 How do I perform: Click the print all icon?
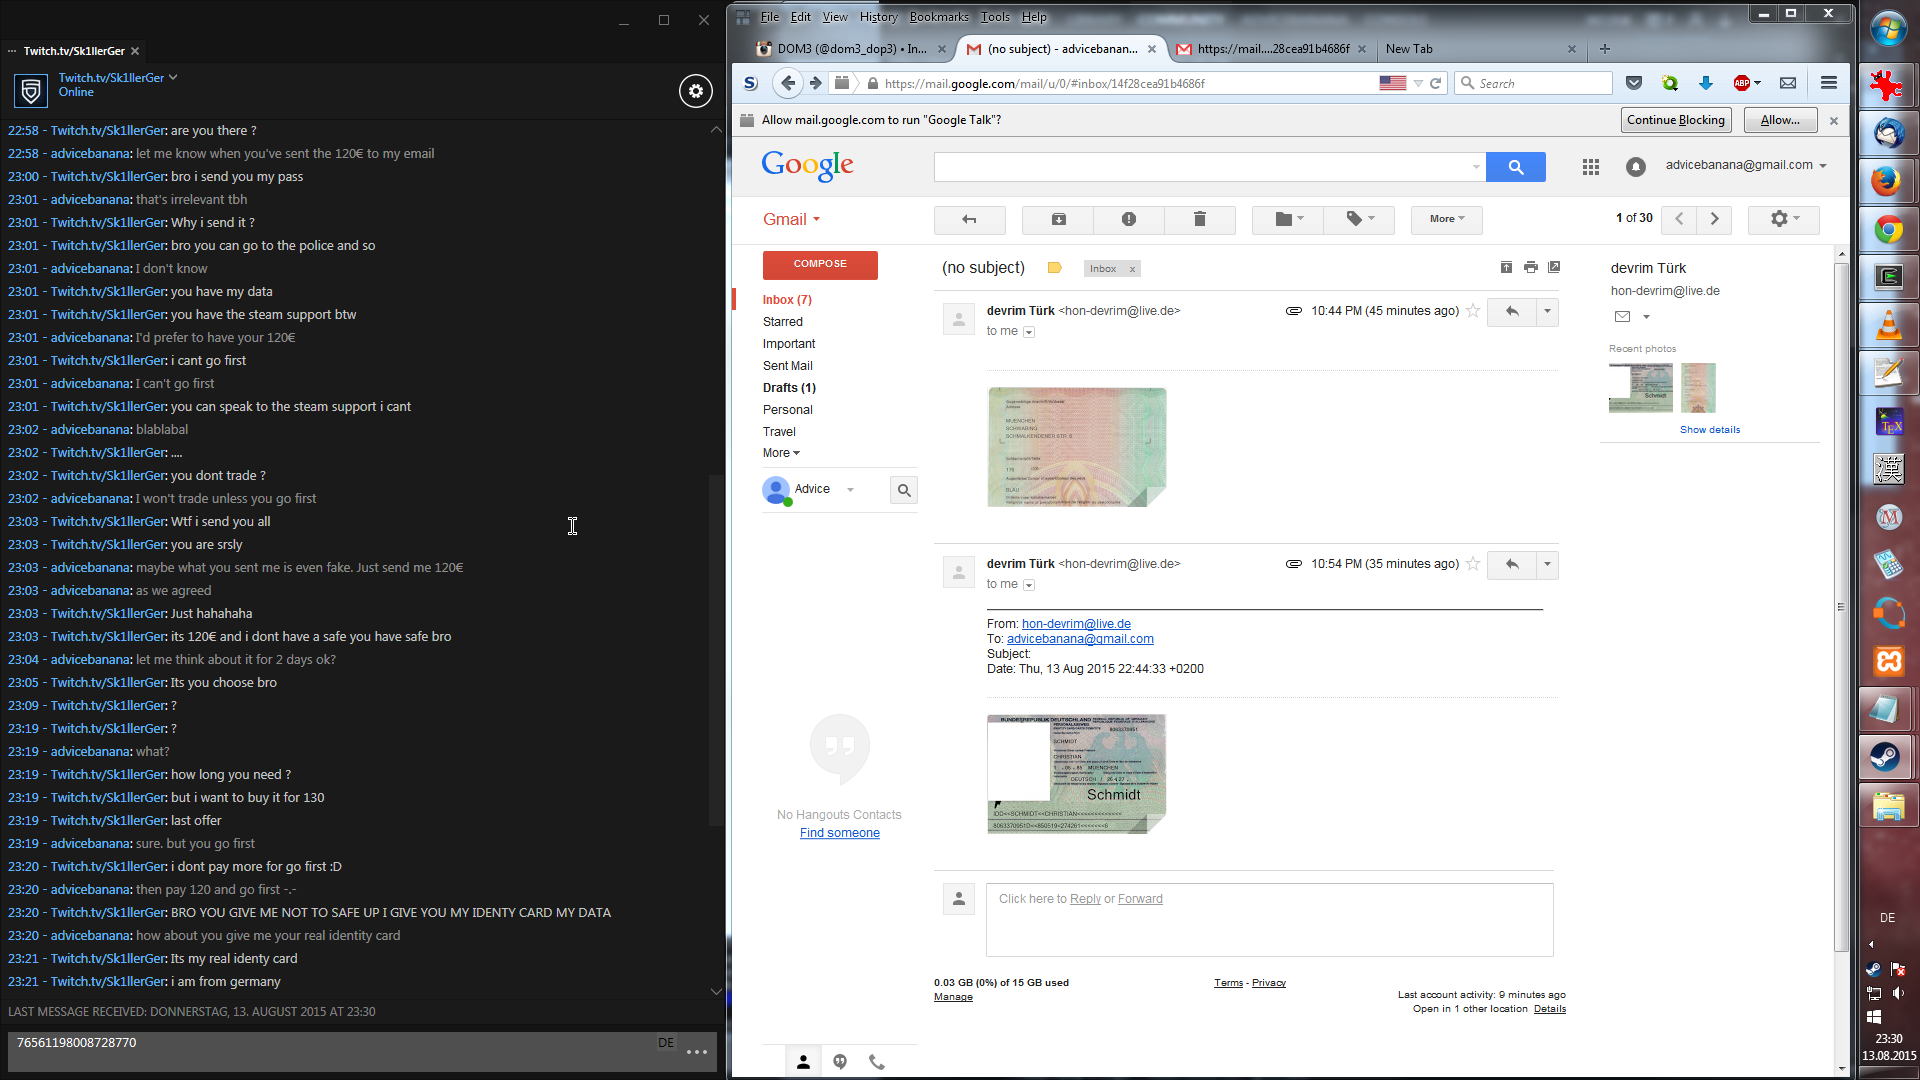click(1530, 267)
